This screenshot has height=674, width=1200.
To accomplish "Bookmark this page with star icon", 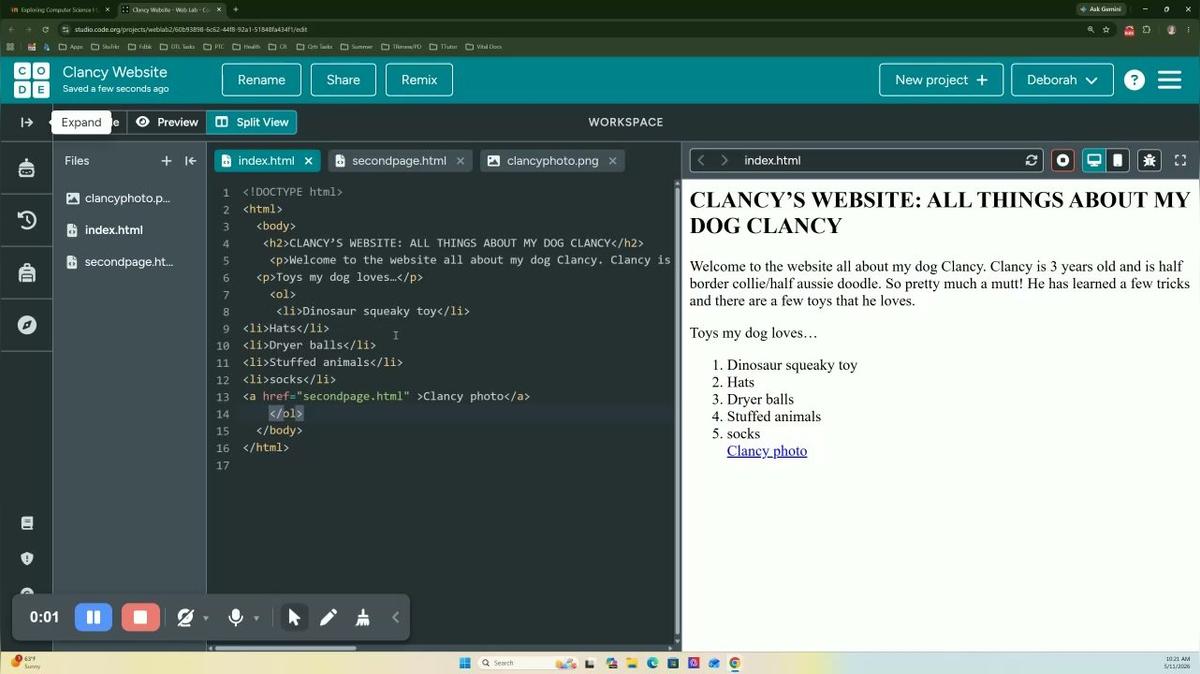I will coord(1106,29).
